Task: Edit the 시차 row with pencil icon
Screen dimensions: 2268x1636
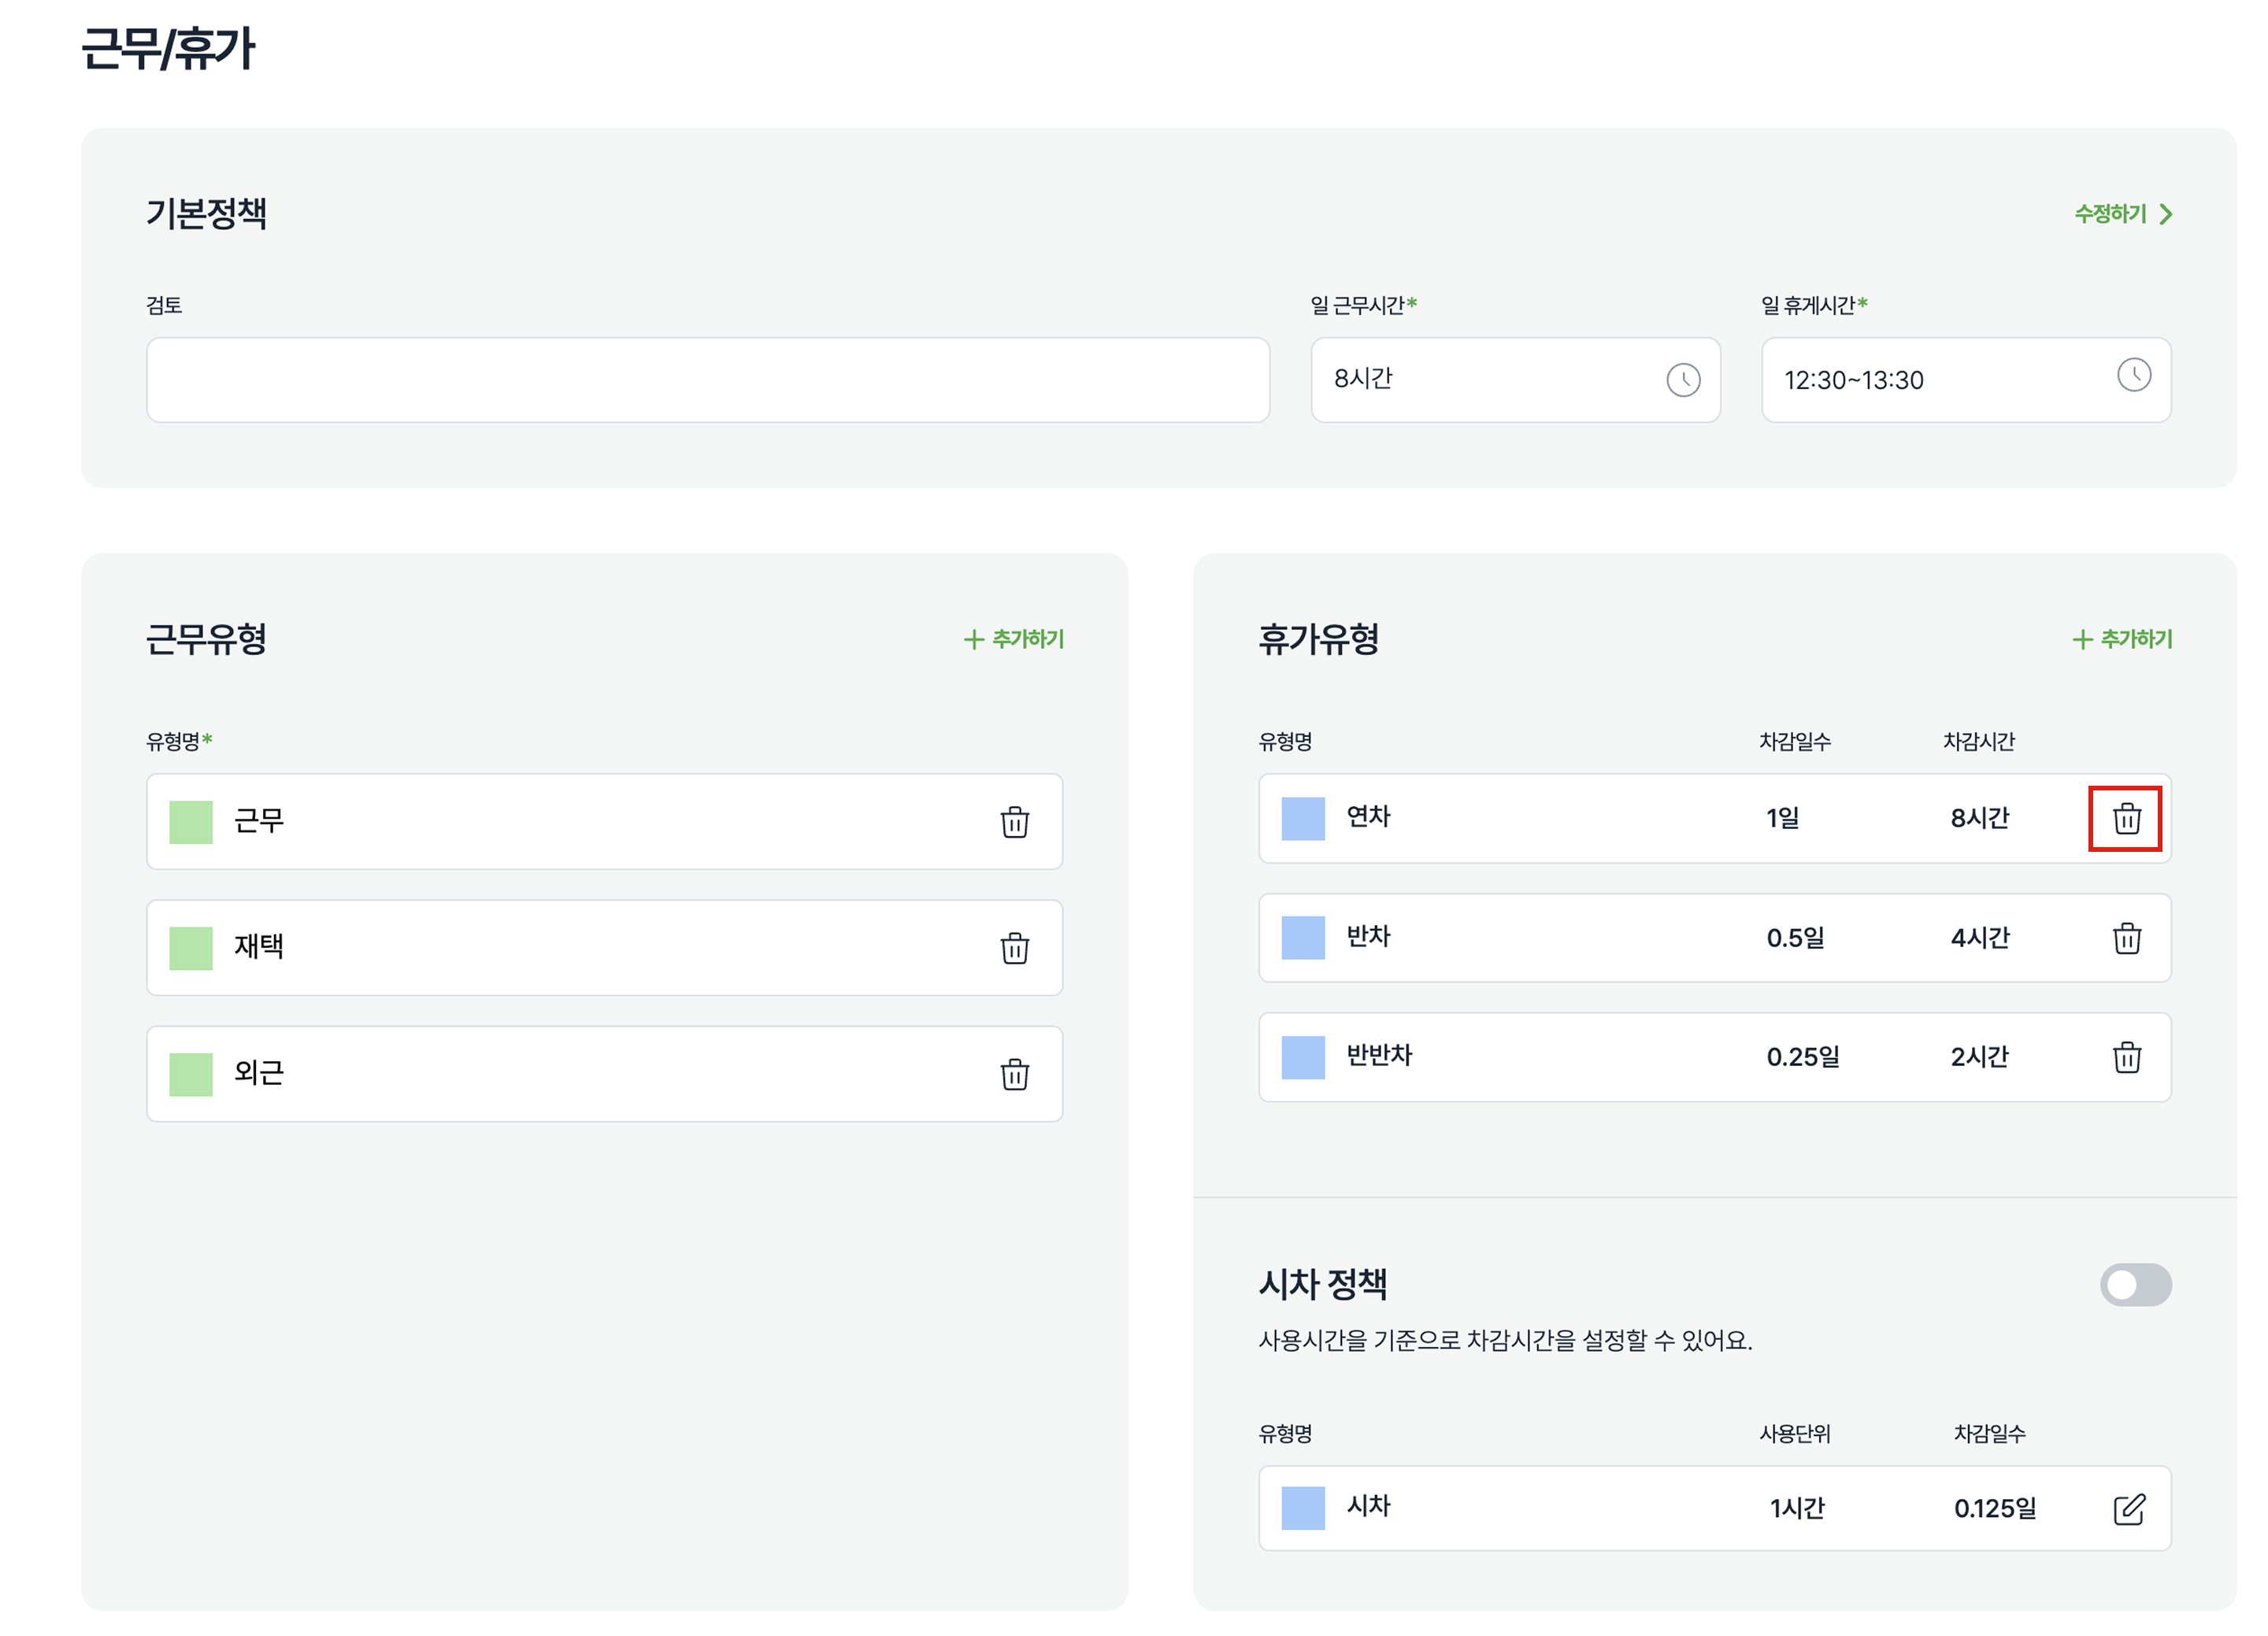Action: coord(2129,1509)
